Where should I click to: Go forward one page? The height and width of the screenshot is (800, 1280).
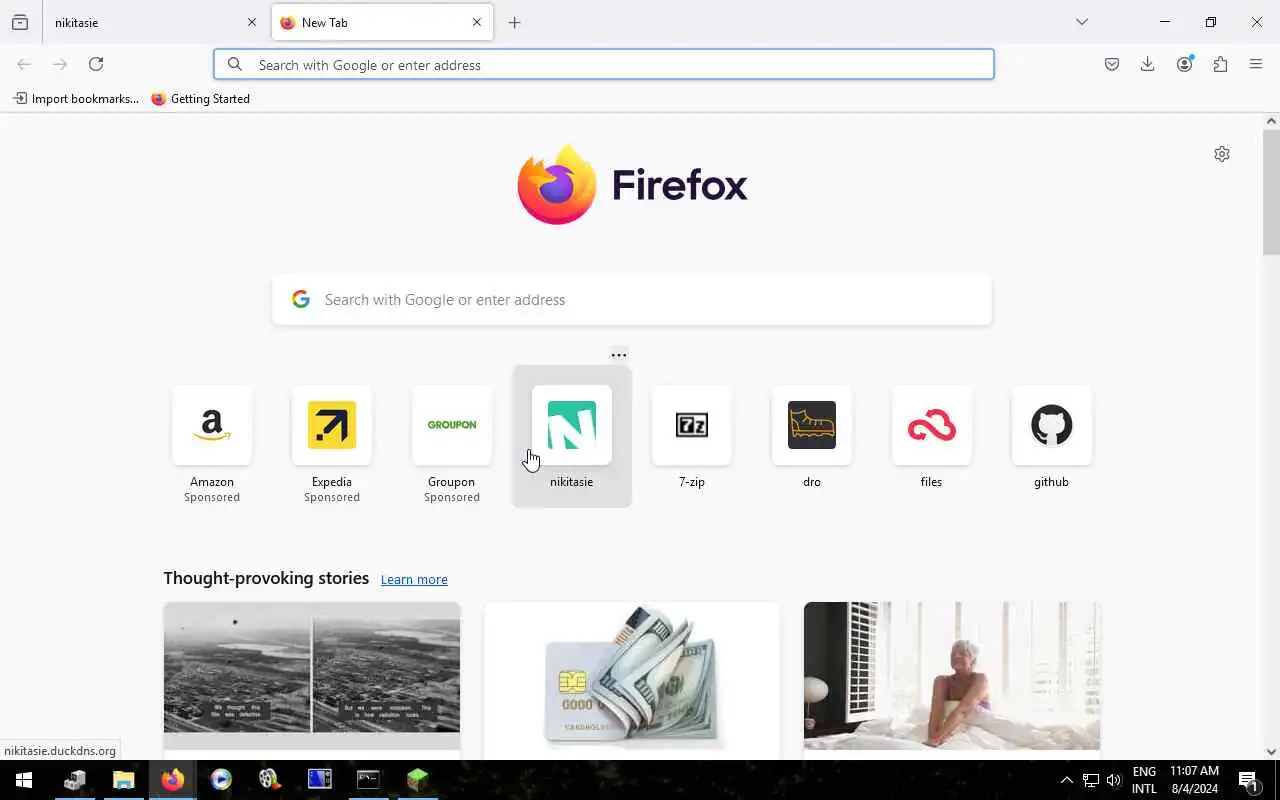click(60, 64)
